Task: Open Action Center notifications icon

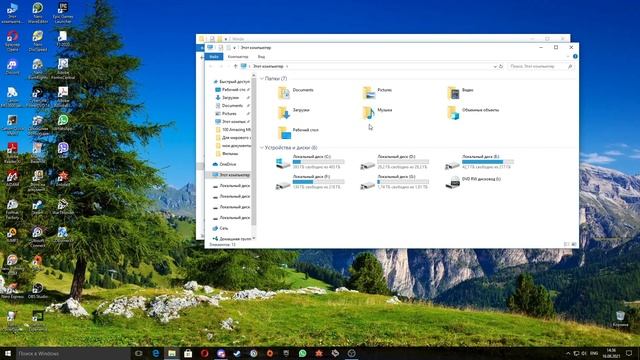Action: click(629, 353)
